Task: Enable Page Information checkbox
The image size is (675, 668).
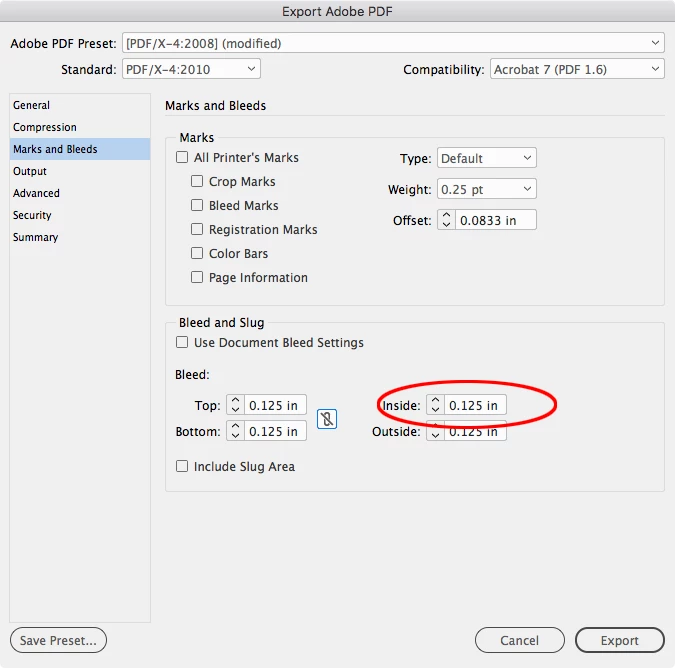Action: (197, 277)
